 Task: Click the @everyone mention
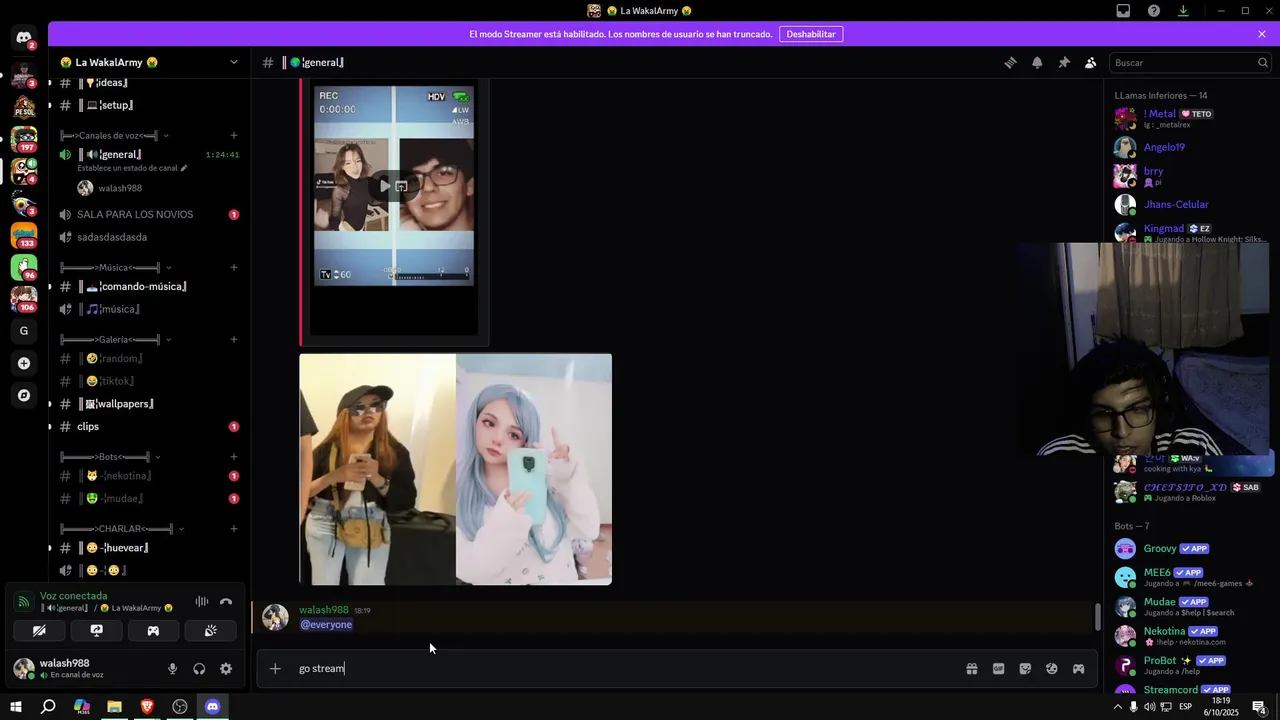(x=326, y=625)
